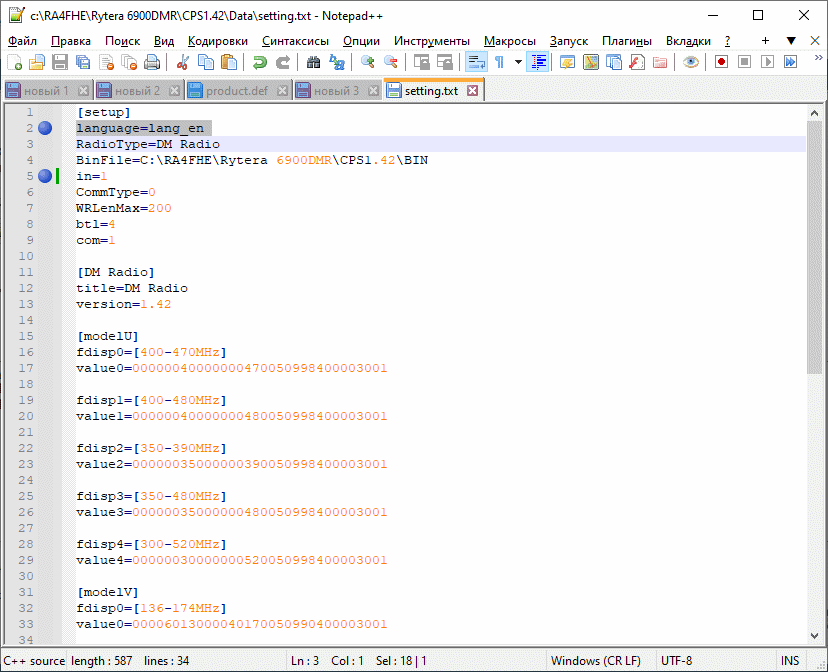Start macro recording with red dot button

[721, 62]
